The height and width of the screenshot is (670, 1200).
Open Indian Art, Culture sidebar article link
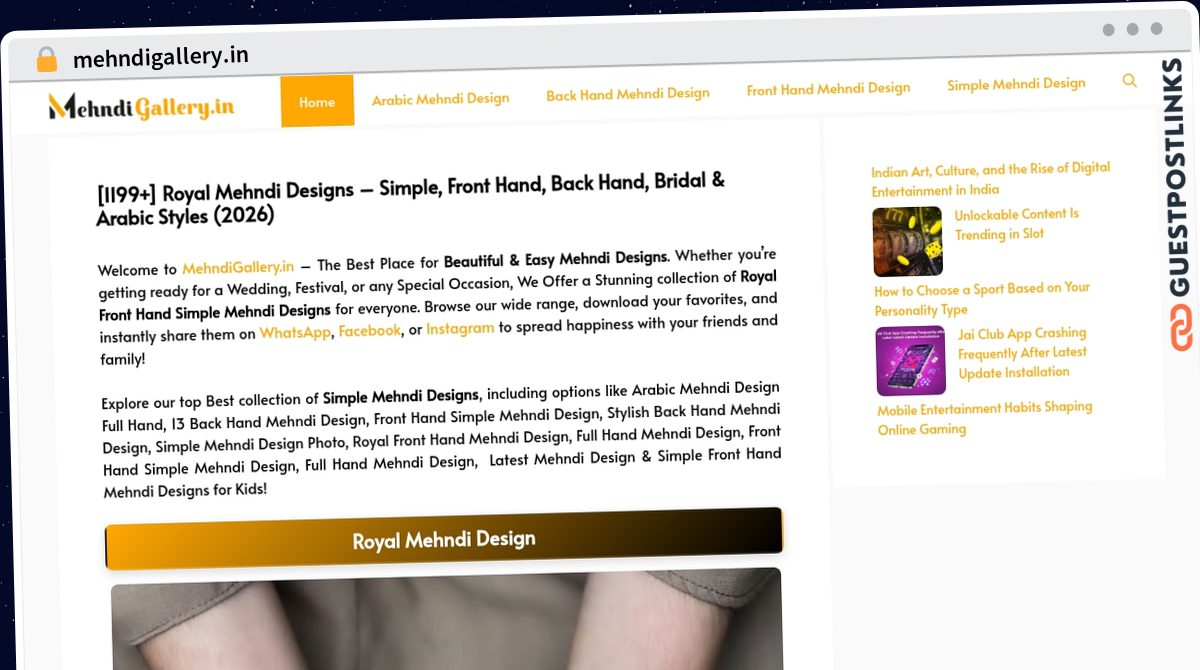coord(991,179)
